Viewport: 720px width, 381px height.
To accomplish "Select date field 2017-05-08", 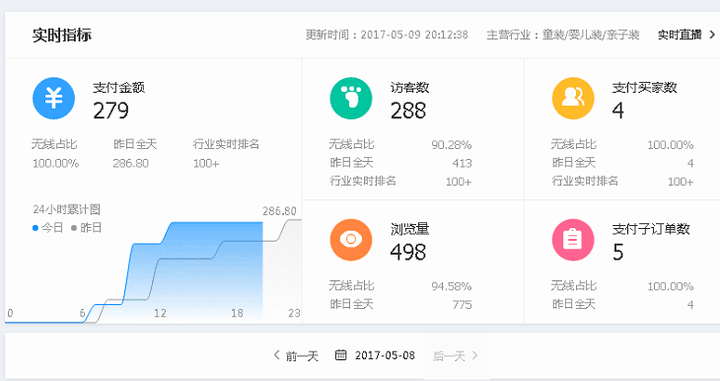I will coord(385,355).
